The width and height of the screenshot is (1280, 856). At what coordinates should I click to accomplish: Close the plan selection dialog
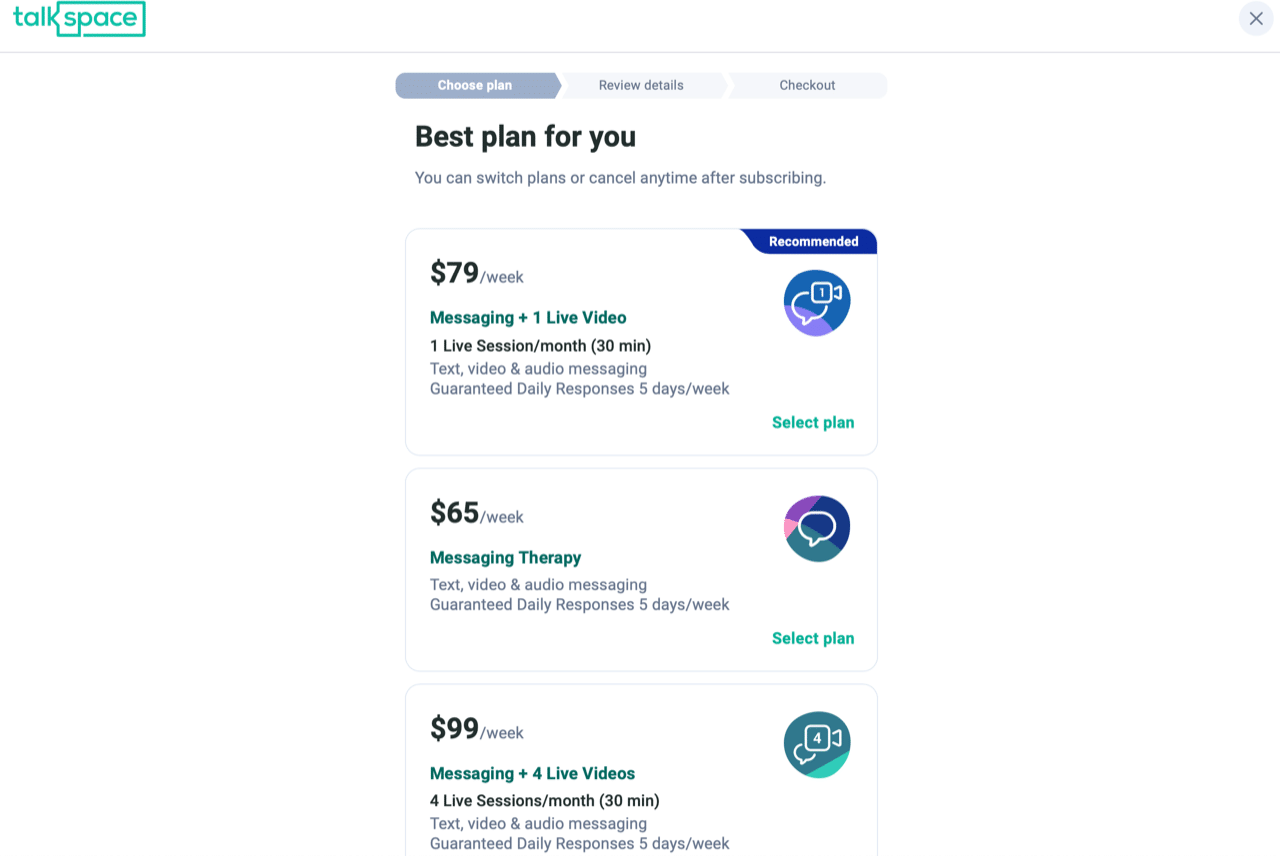pyautogui.click(x=1256, y=19)
